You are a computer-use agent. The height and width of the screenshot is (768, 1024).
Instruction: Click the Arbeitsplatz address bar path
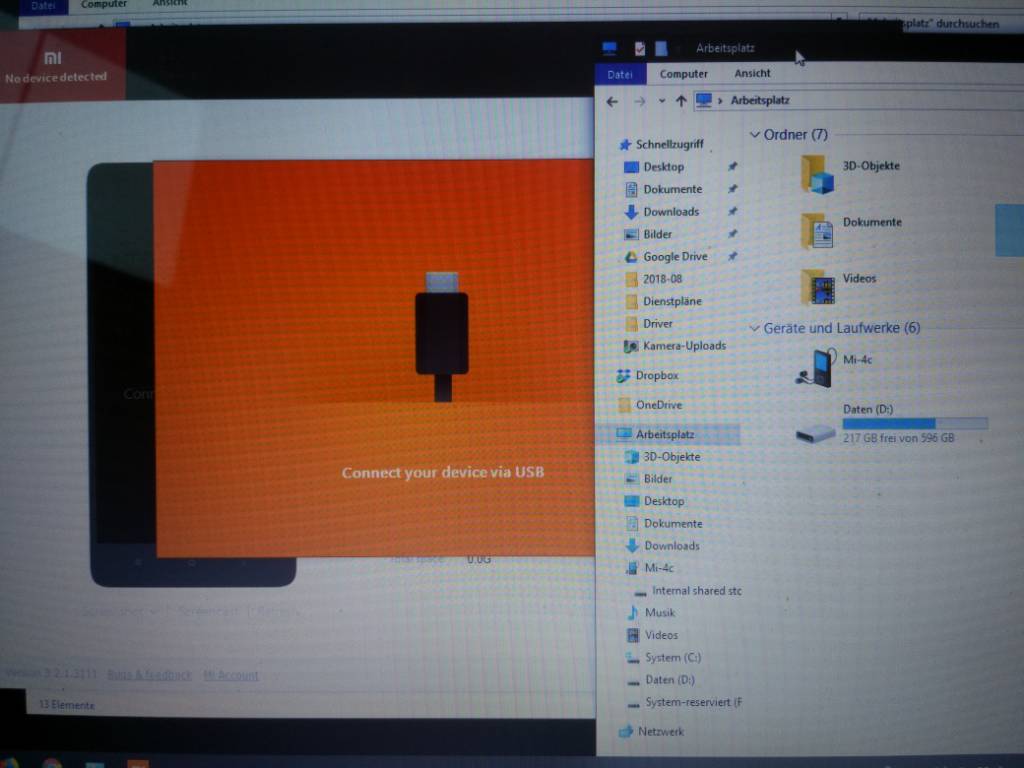tap(760, 101)
